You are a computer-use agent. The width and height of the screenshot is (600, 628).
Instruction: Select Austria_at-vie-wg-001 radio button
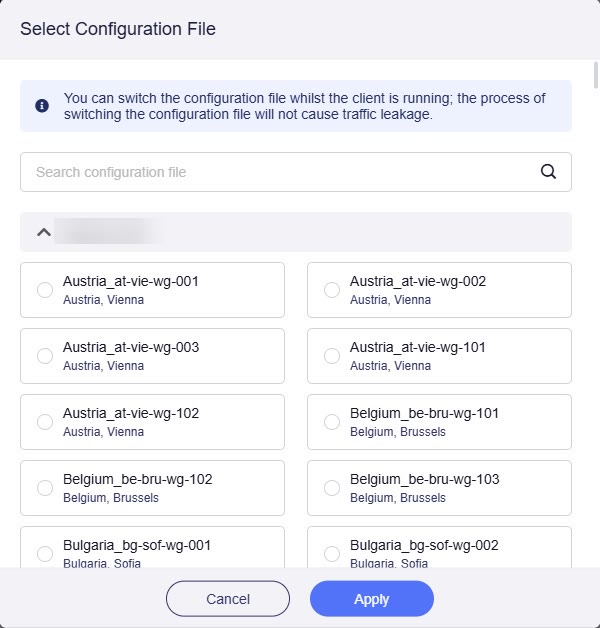[x=45, y=290]
